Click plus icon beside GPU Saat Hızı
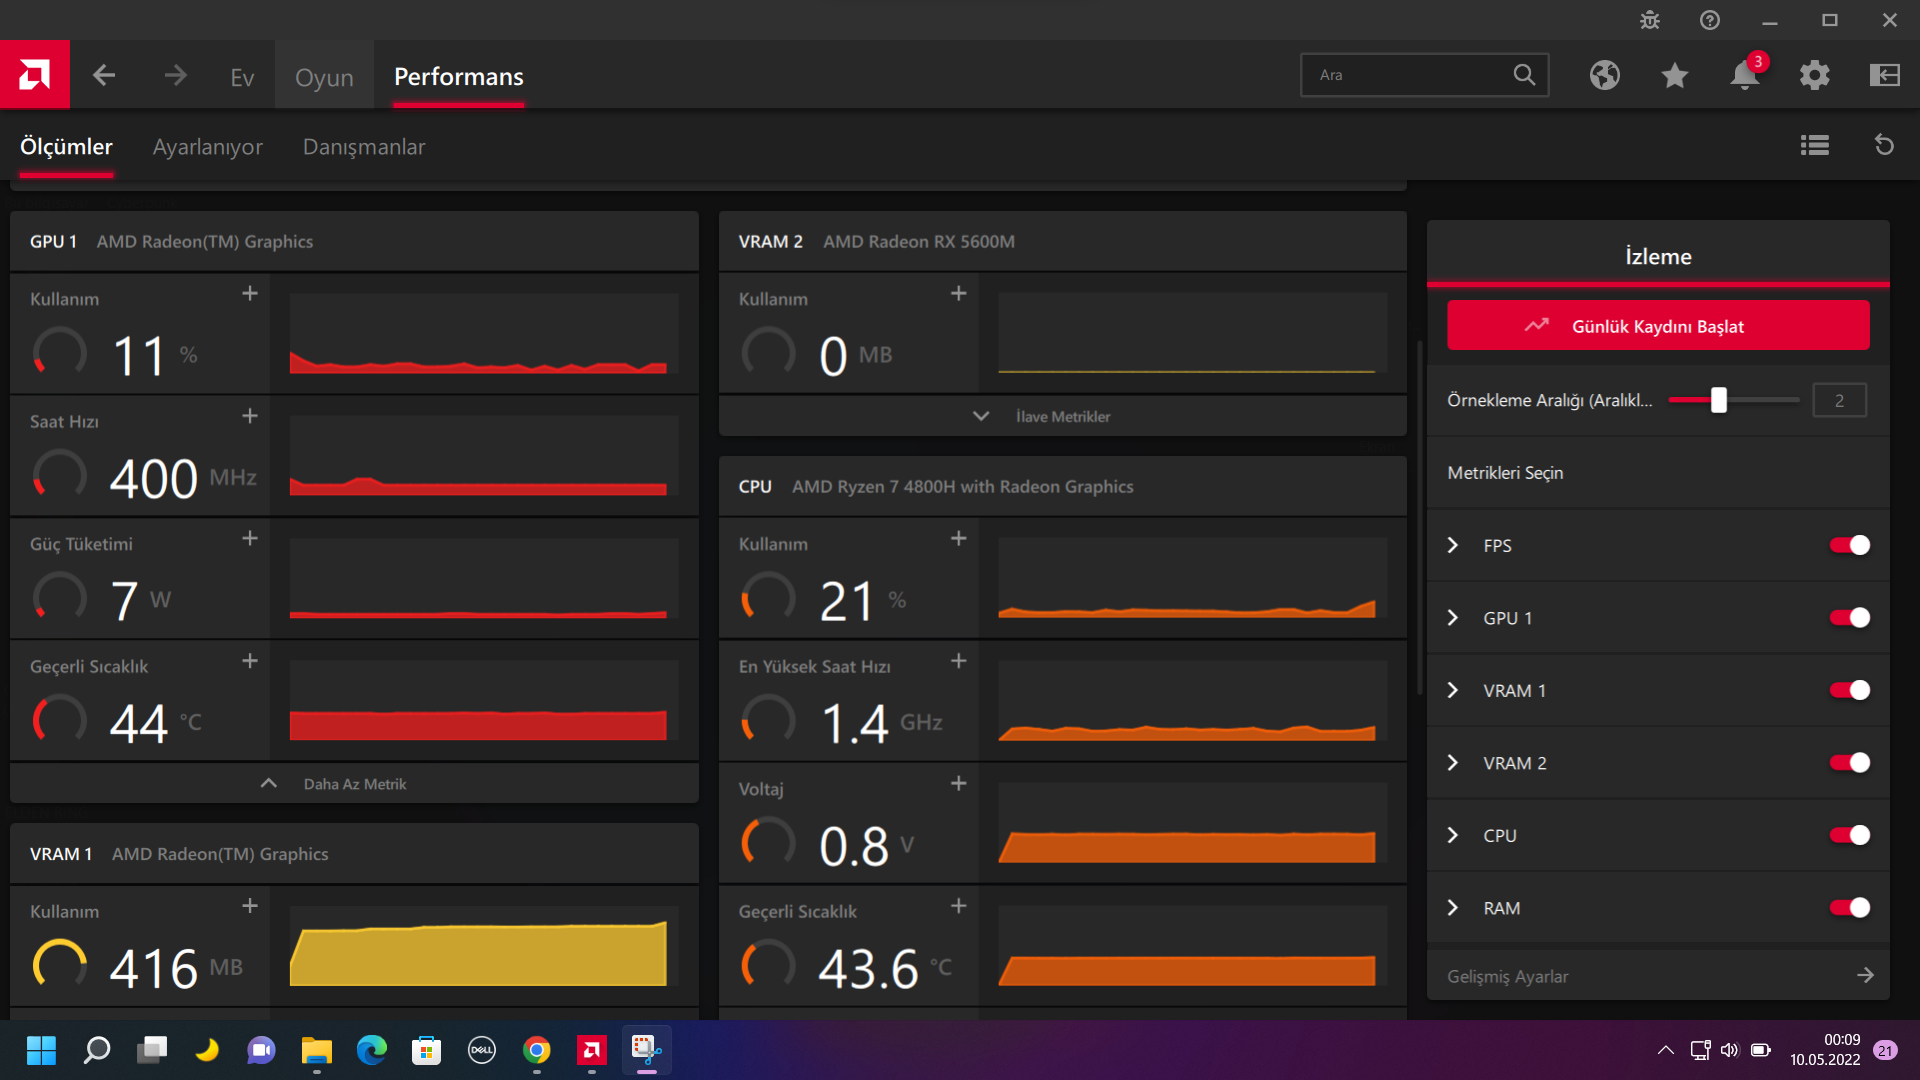Image resolution: width=1920 pixels, height=1080 pixels. pos(250,416)
